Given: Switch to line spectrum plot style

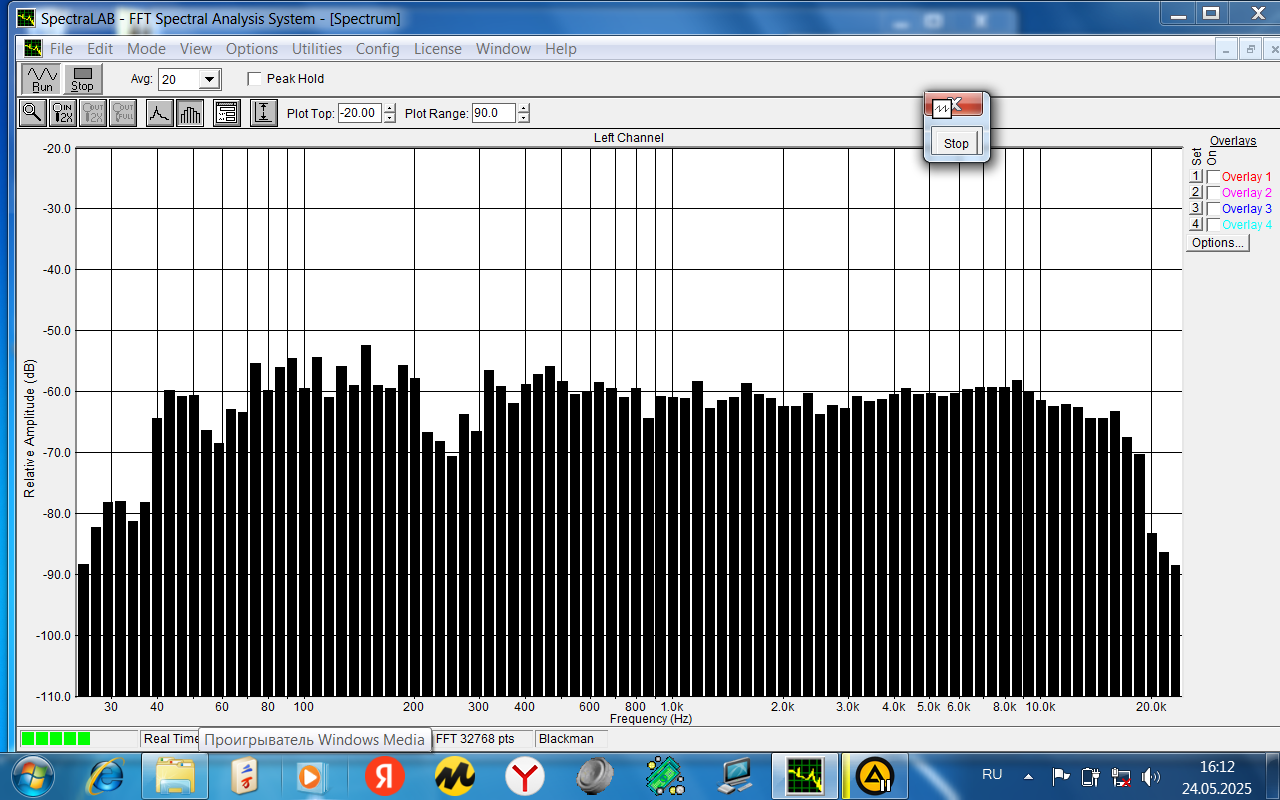Looking at the screenshot, I should coord(160,113).
